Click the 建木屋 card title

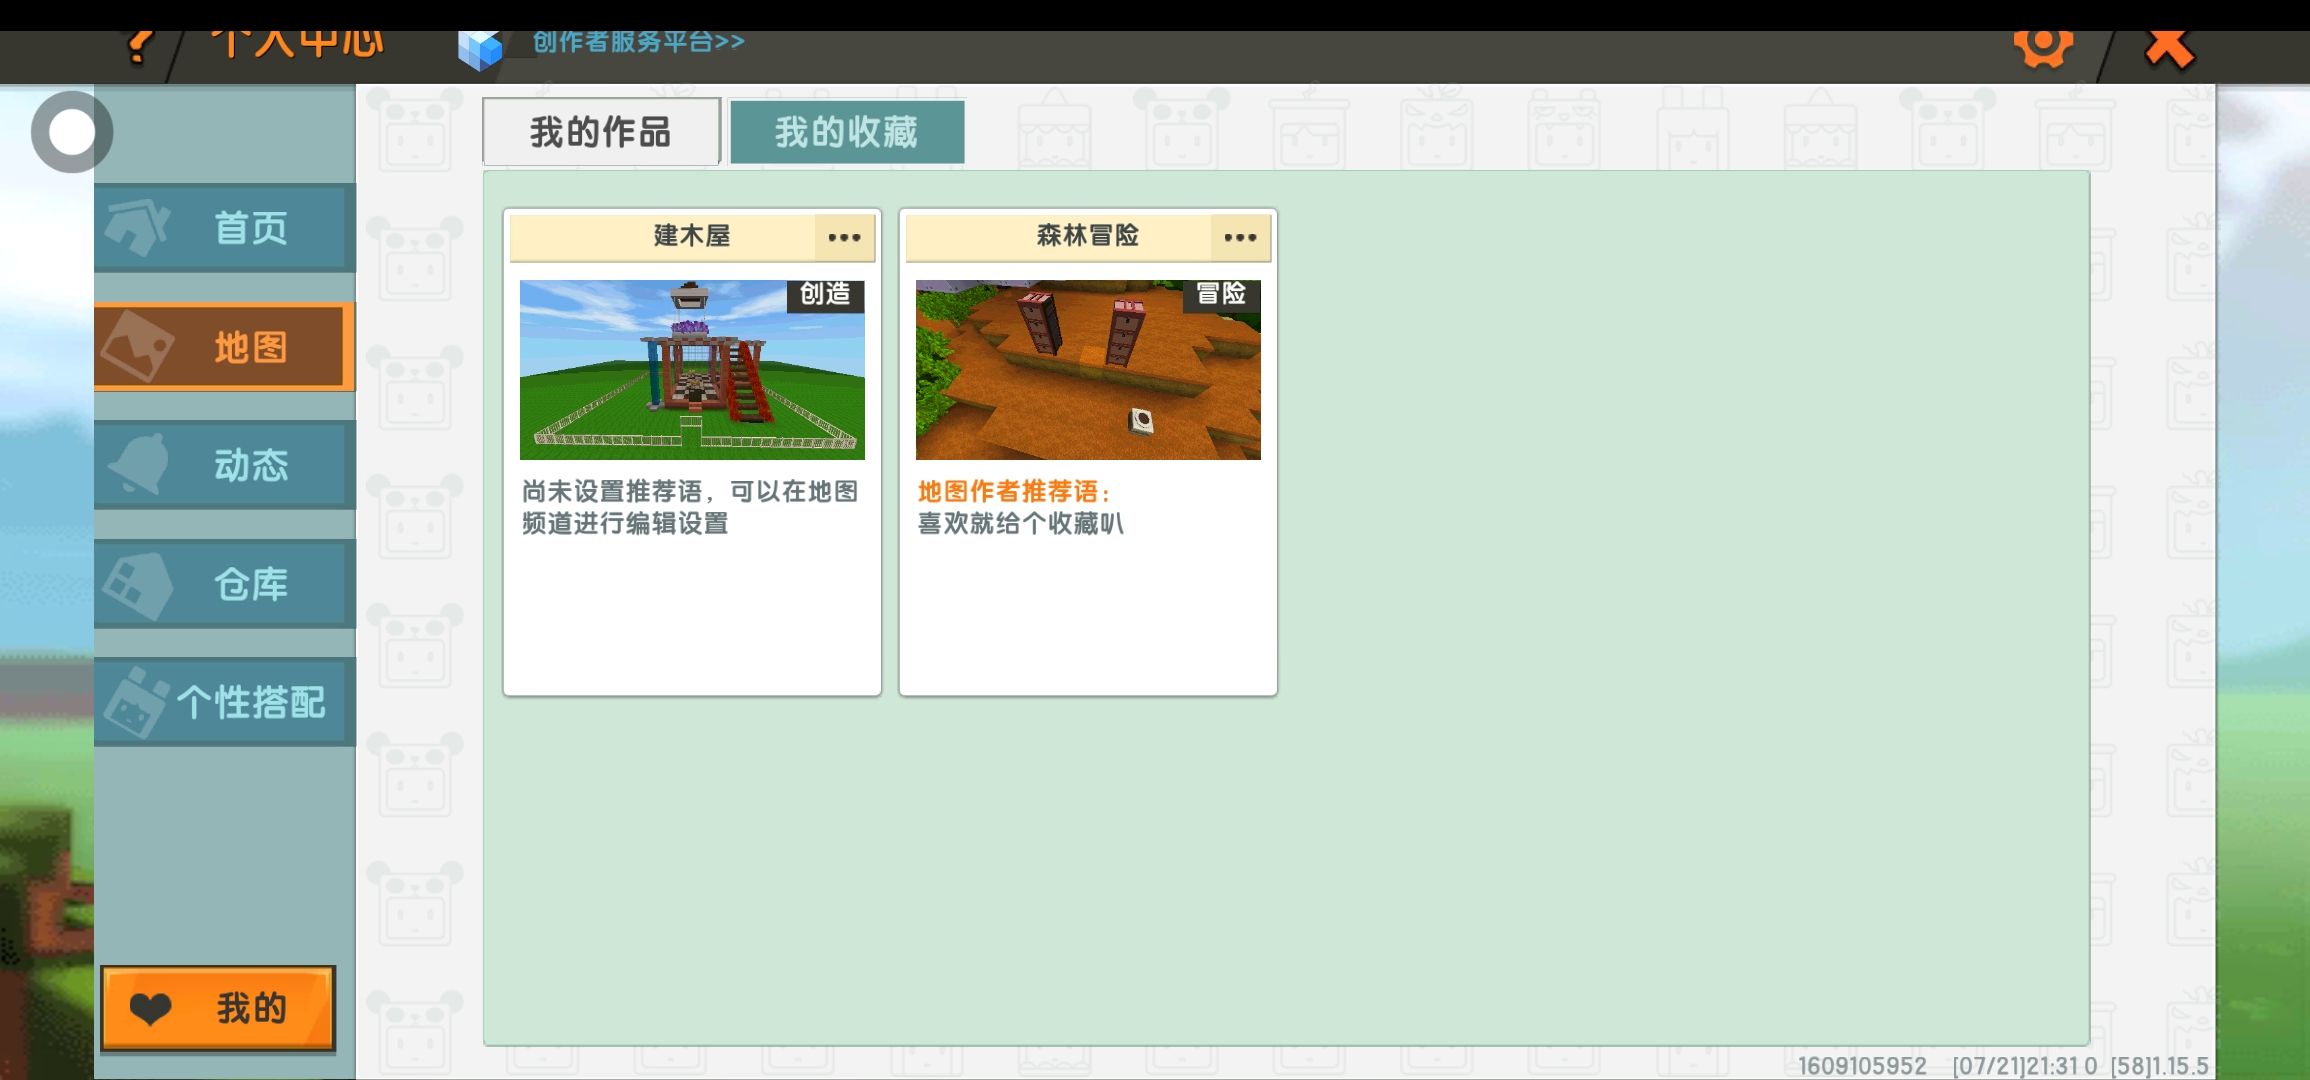(x=692, y=236)
